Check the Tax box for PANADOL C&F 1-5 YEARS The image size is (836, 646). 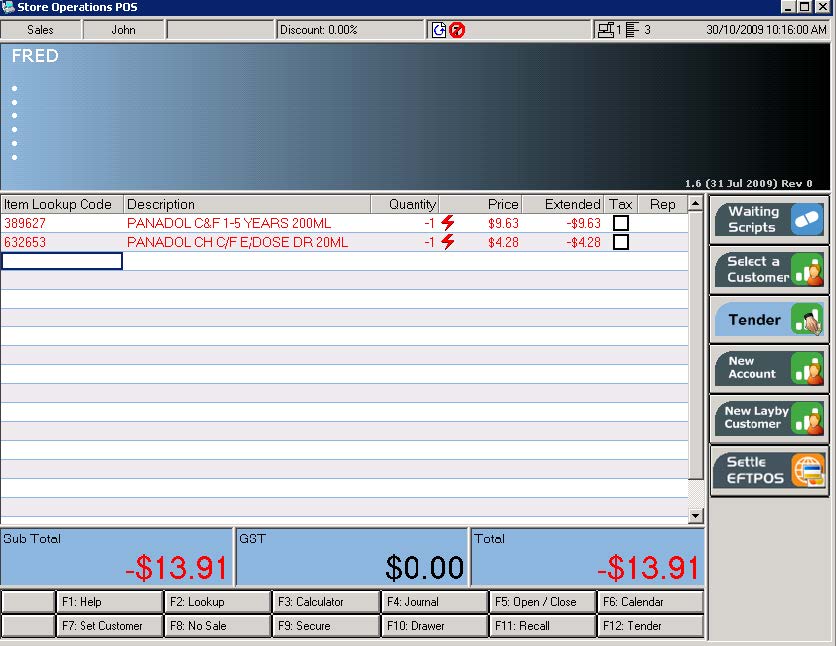pos(621,223)
